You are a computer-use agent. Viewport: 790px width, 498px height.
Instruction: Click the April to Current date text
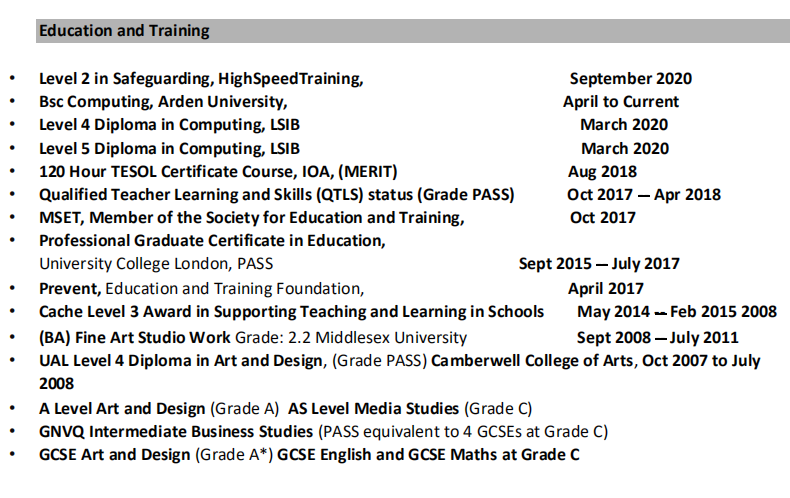tap(620, 101)
